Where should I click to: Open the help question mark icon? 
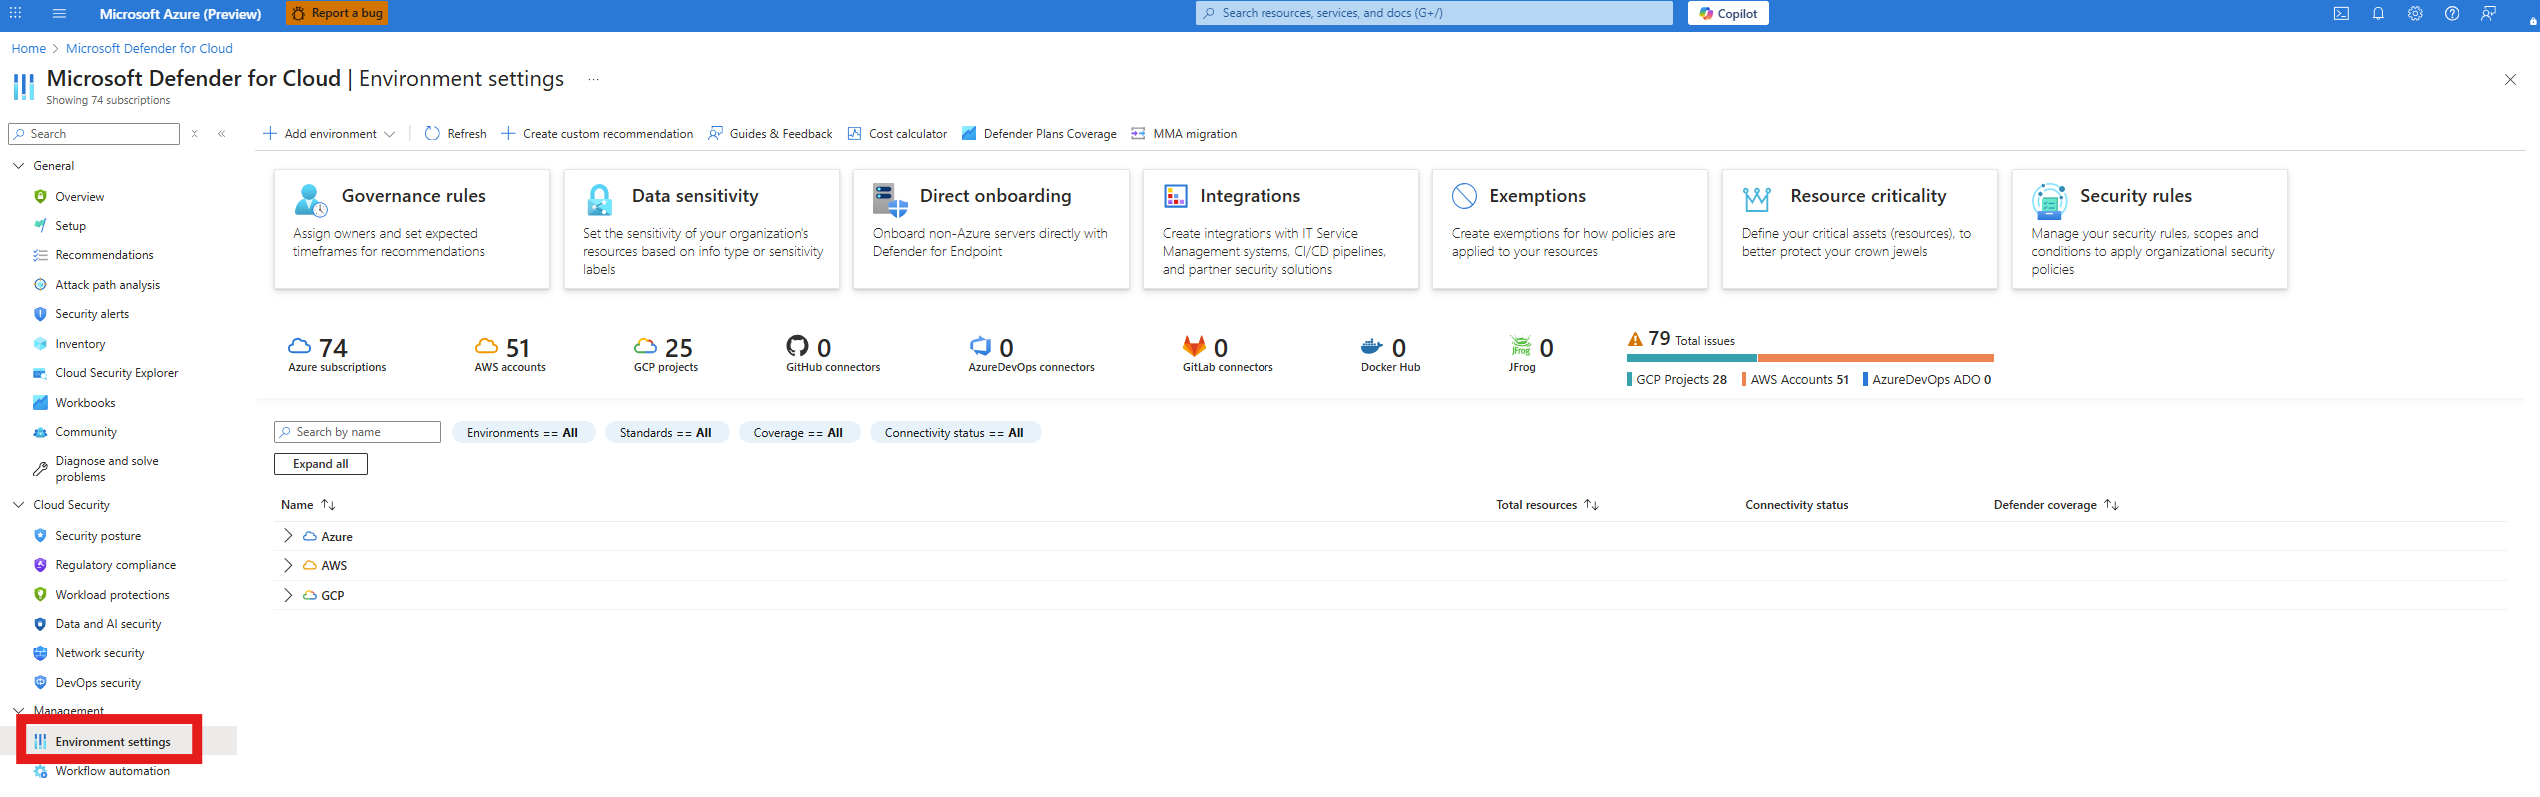[x=2452, y=14]
